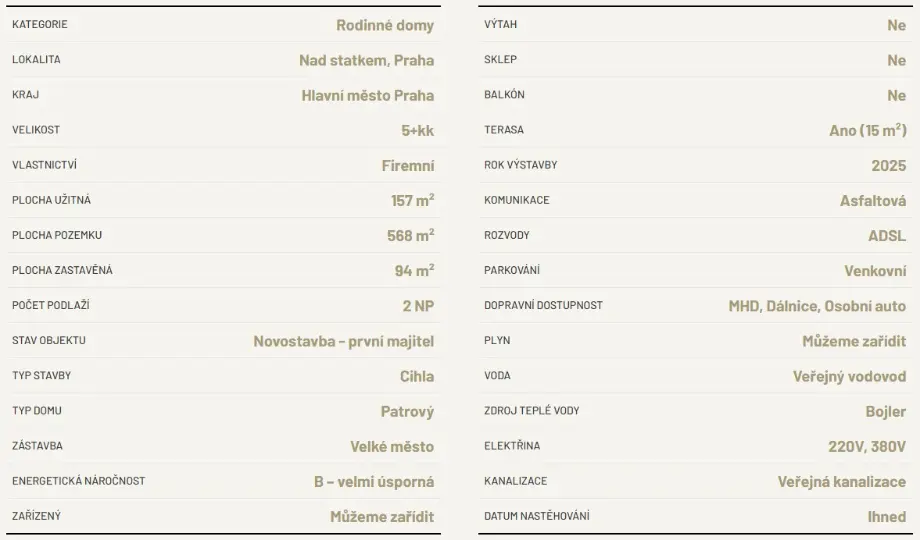
Task: Select the 'Cihla' building type value
Action: [417, 376]
